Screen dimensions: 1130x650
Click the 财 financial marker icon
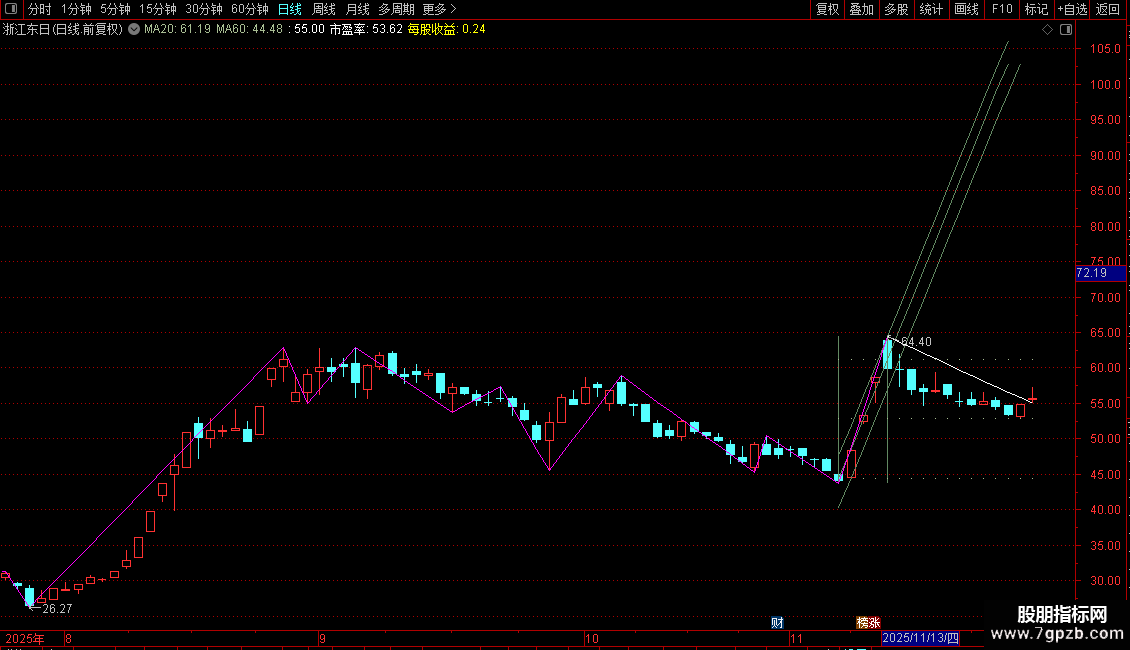click(777, 623)
